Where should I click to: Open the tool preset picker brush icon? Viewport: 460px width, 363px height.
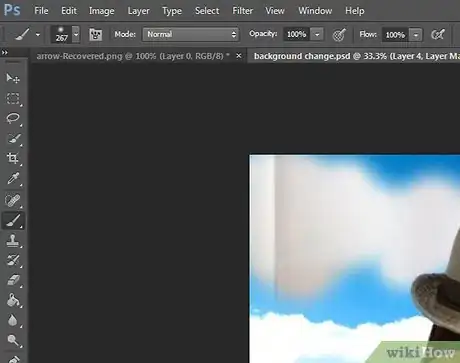tap(23, 34)
